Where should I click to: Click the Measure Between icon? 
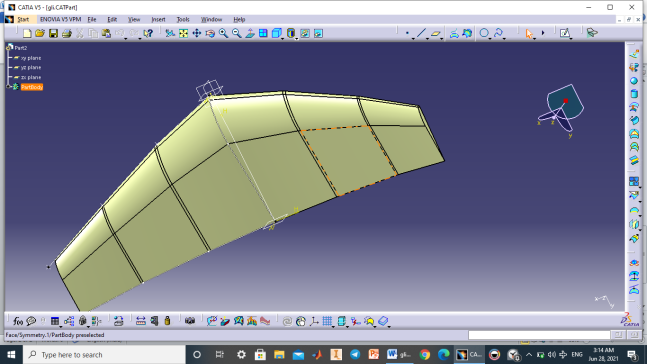141,321
